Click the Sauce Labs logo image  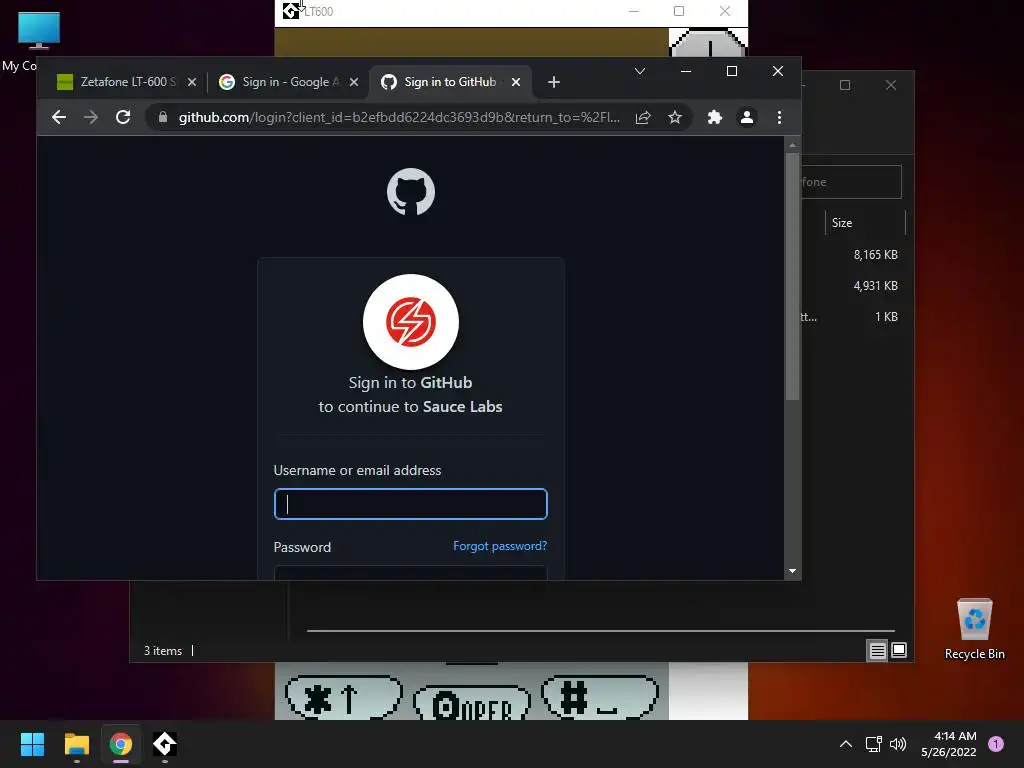(x=411, y=321)
